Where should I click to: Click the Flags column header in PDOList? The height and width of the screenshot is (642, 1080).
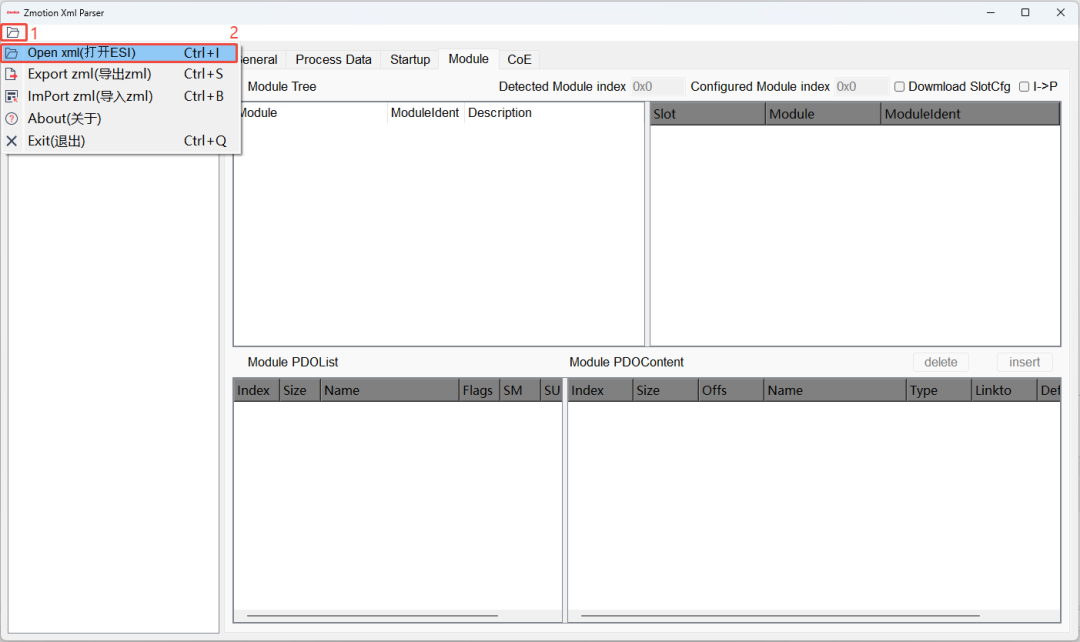coord(479,390)
